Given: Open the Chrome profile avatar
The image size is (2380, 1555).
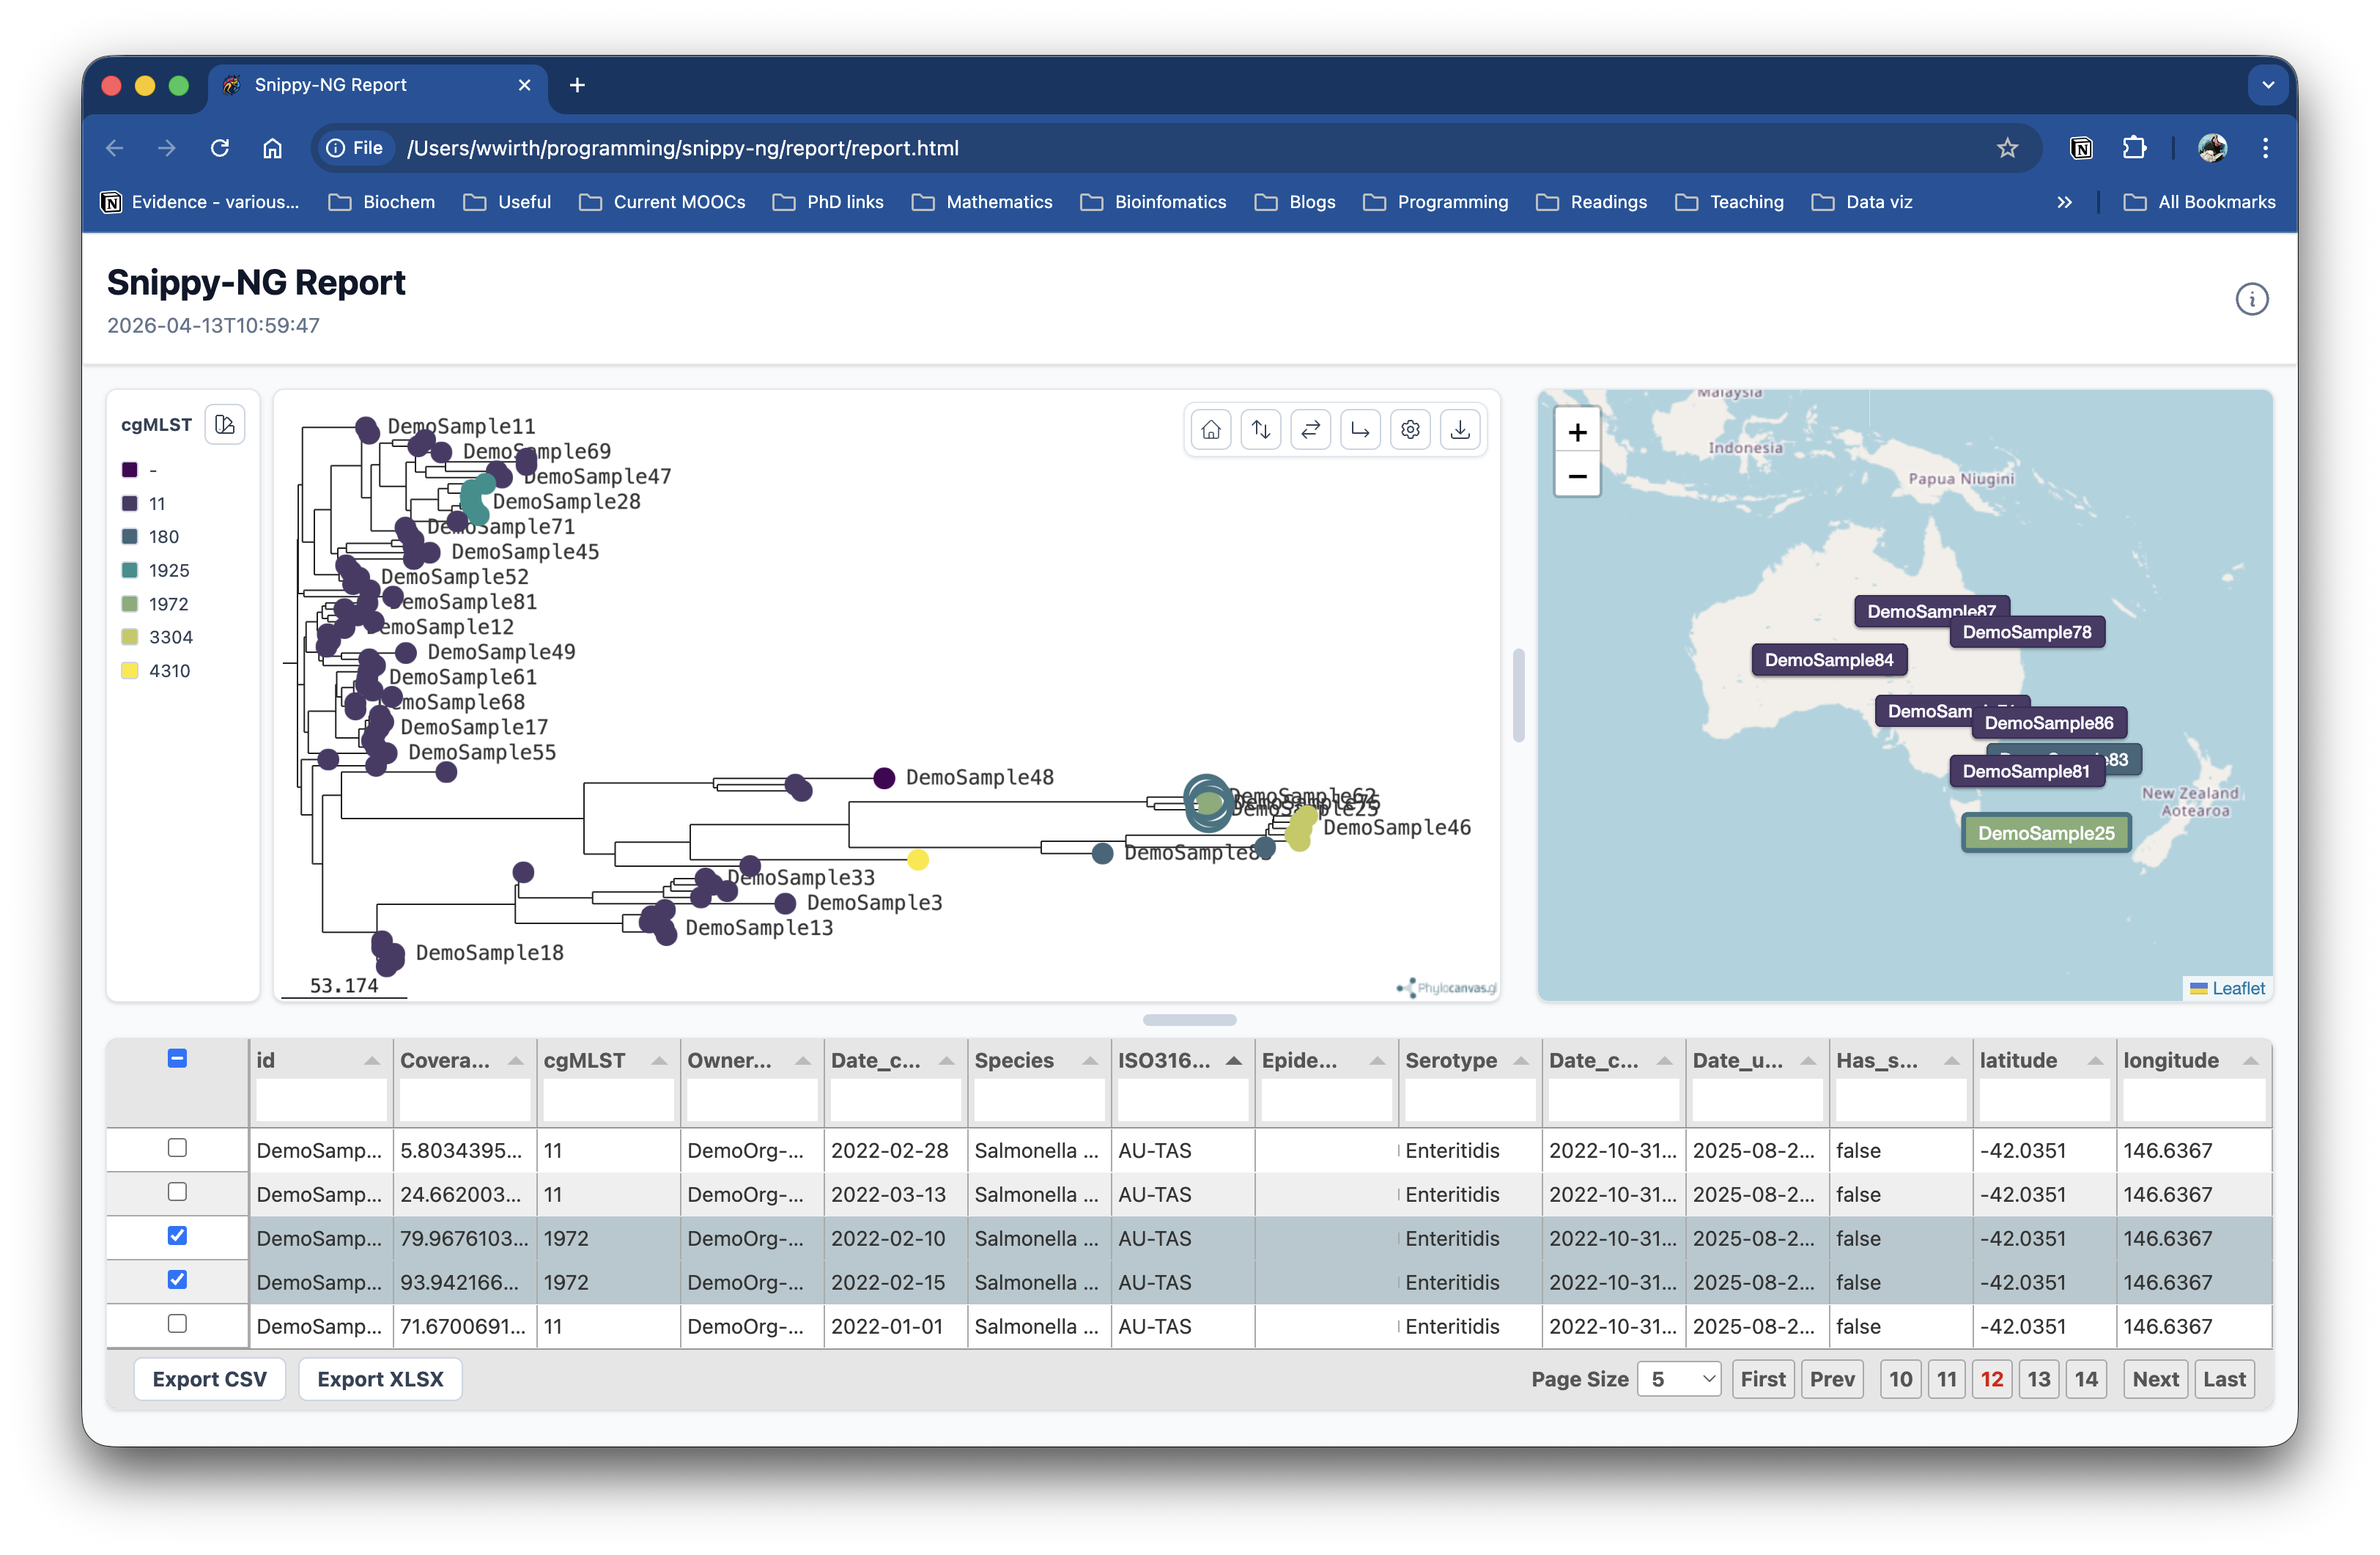Looking at the screenshot, I should point(2212,148).
